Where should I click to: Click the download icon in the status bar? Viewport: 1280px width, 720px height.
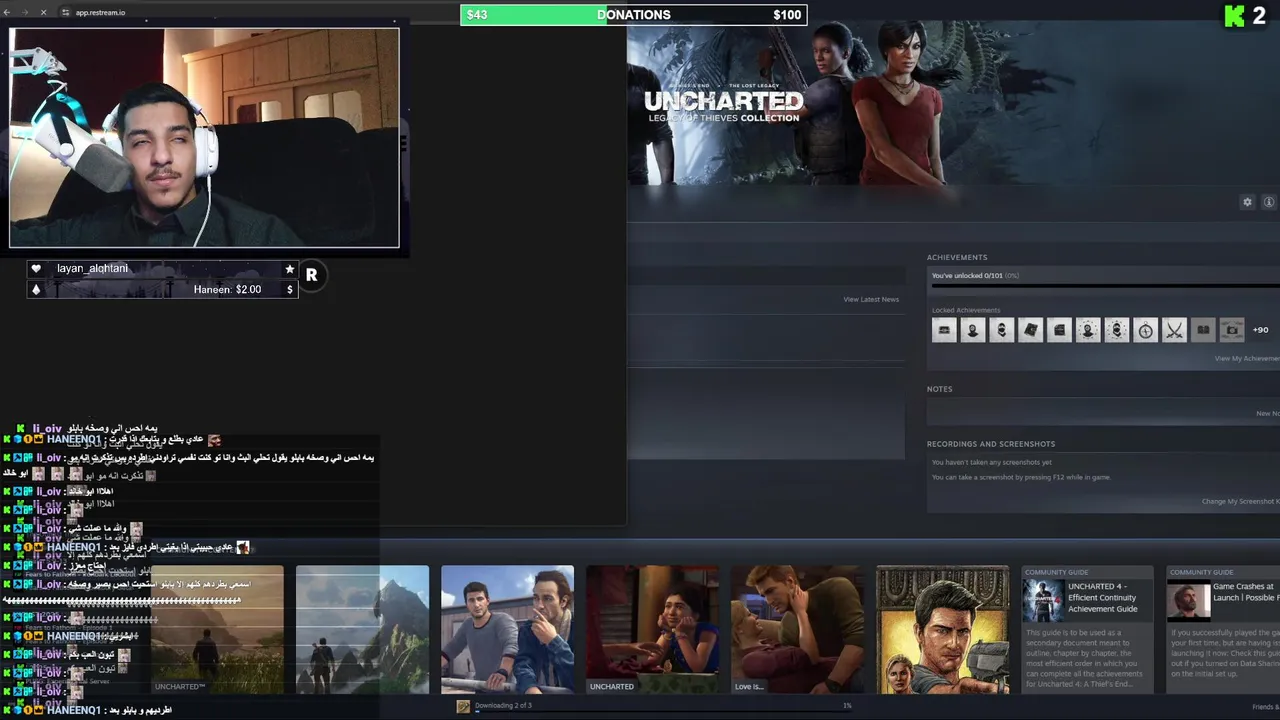point(463,706)
